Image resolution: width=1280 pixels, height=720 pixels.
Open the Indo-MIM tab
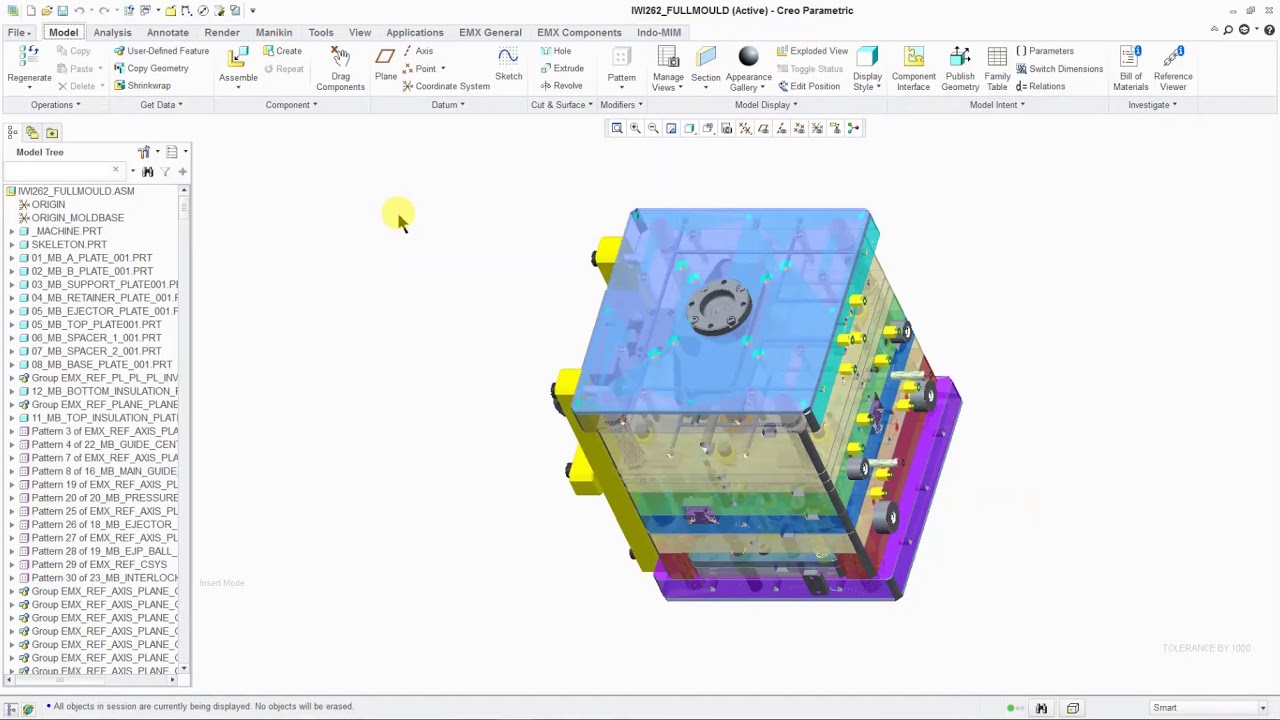pyautogui.click(x=659, y=32)
